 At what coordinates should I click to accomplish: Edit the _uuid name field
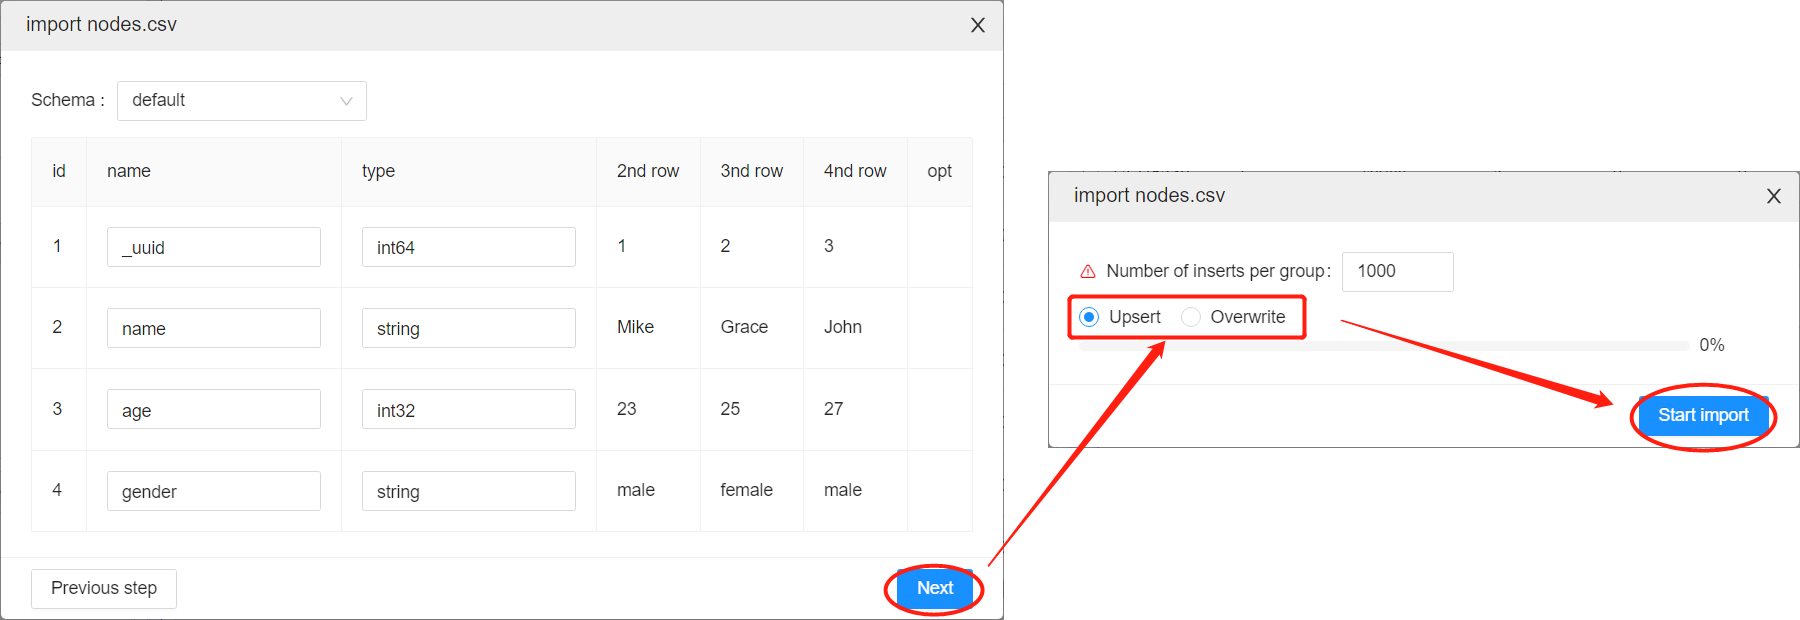214,247
